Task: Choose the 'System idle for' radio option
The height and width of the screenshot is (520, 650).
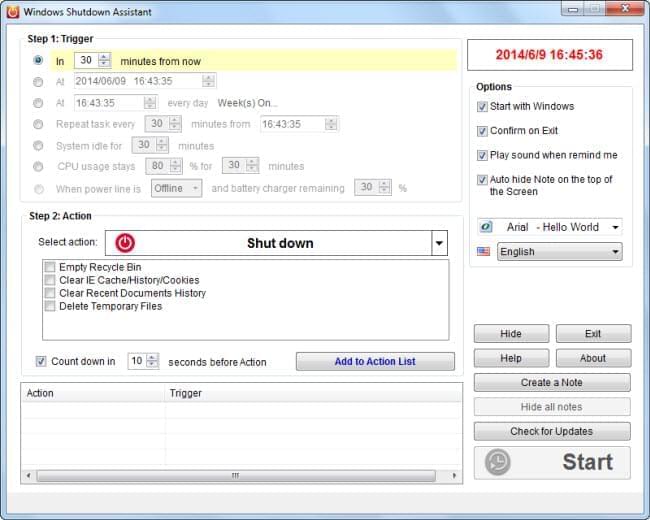Action: [x=38, y=146]
